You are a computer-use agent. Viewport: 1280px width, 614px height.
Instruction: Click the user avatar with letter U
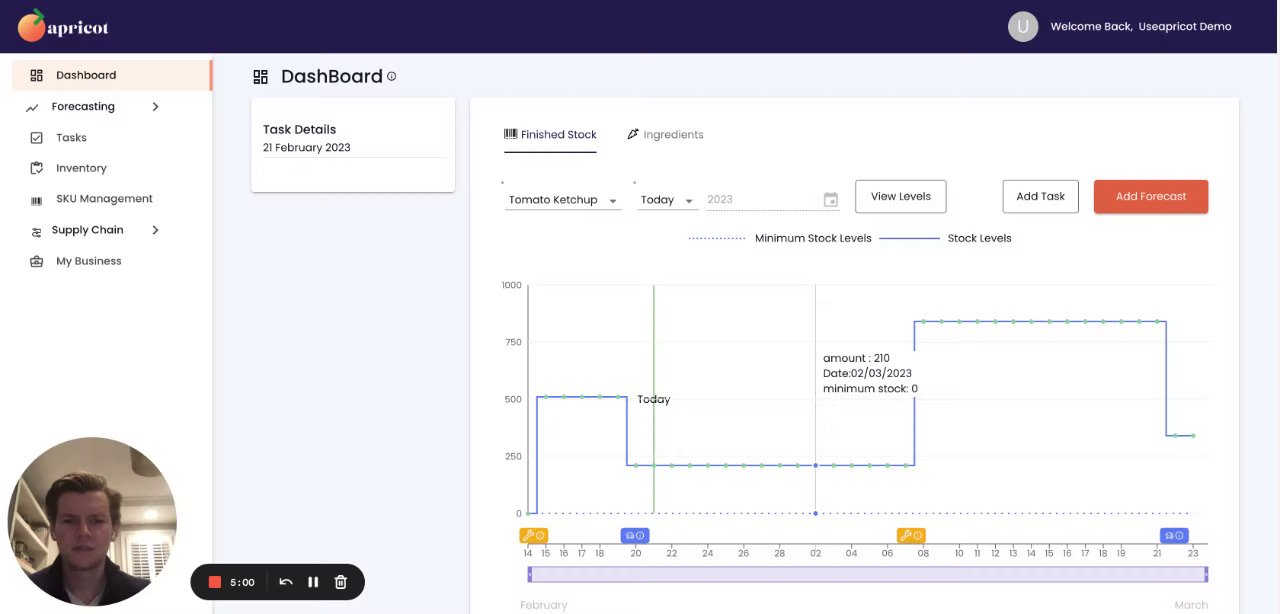pos(1022,27)
